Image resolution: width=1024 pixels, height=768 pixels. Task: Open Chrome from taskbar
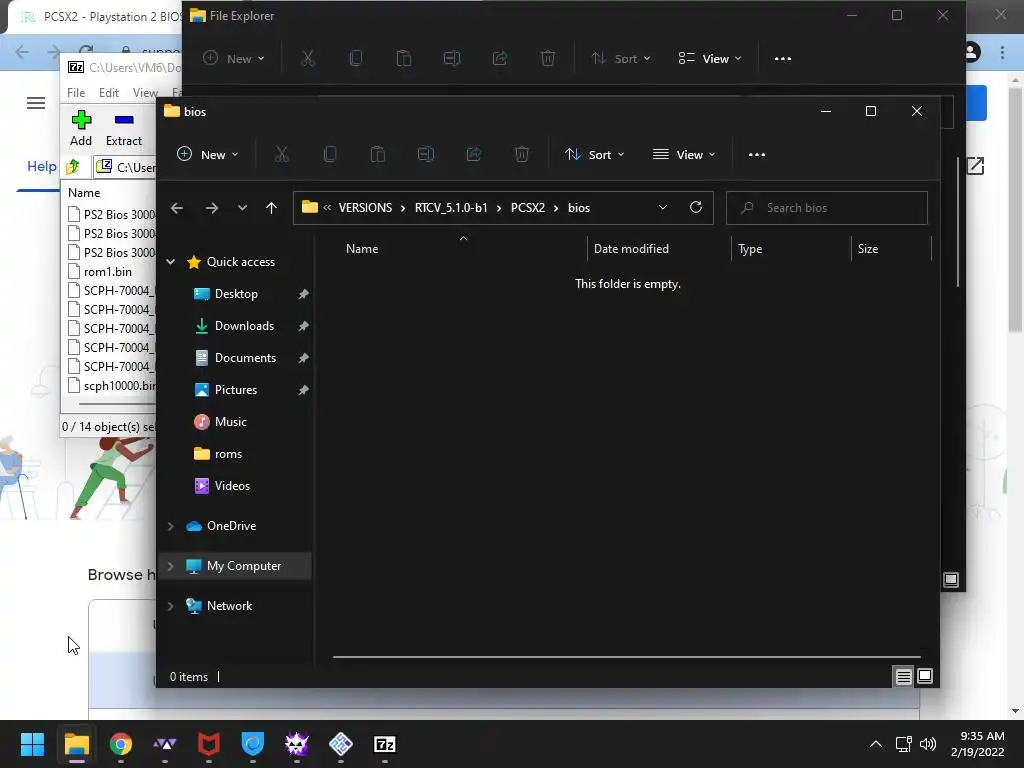point(121,744)
